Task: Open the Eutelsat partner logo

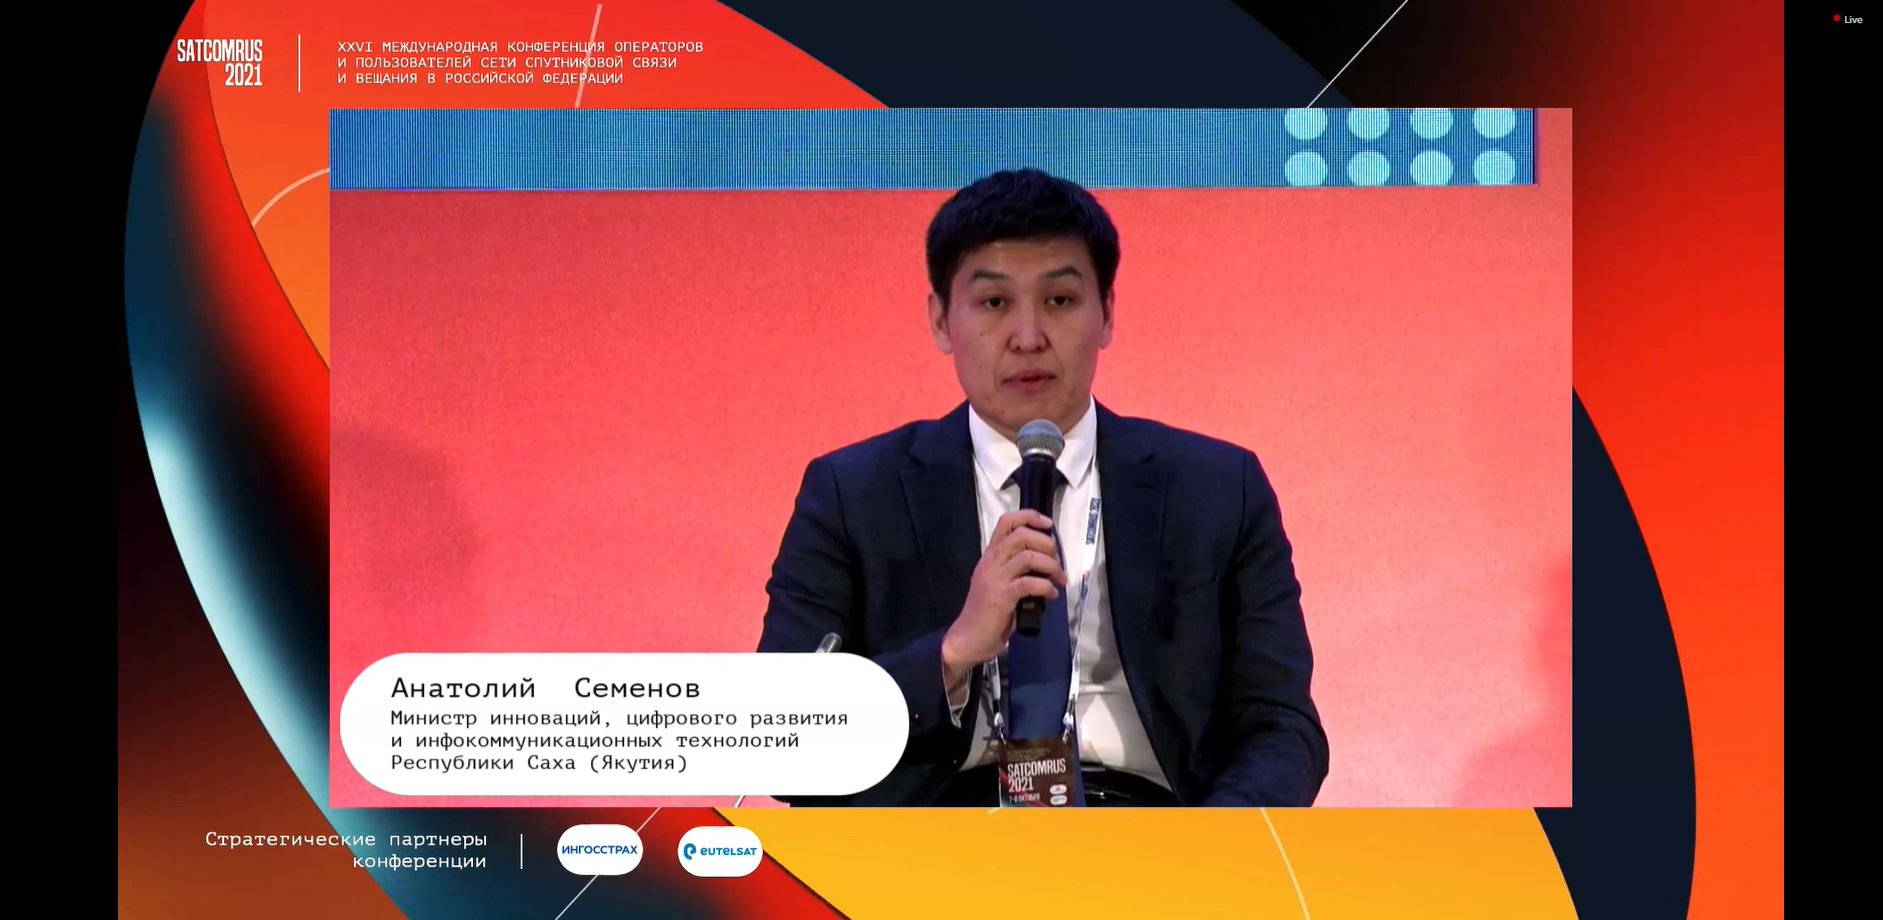Action: click(720, 851)
